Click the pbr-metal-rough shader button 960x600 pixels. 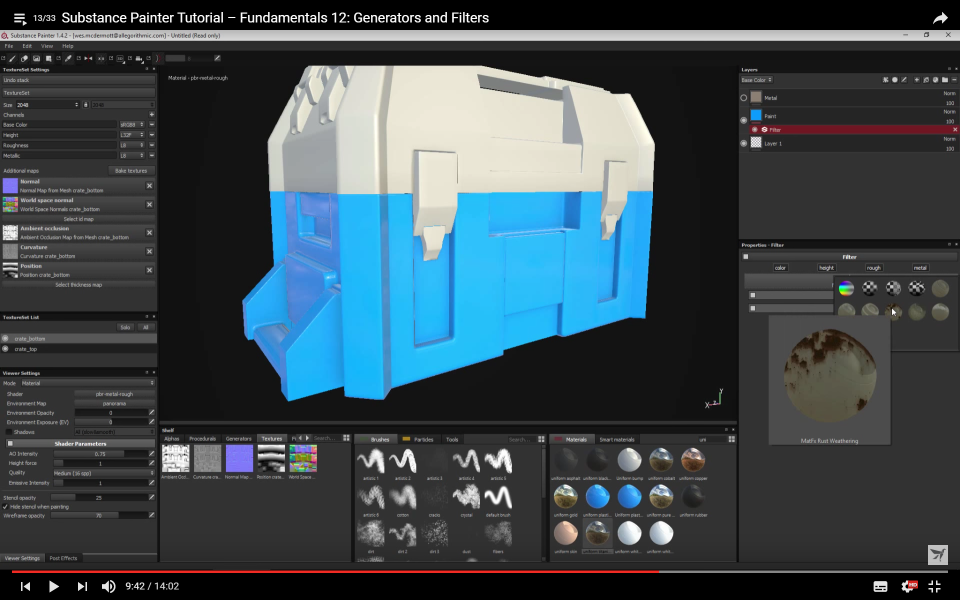point(114,394)
